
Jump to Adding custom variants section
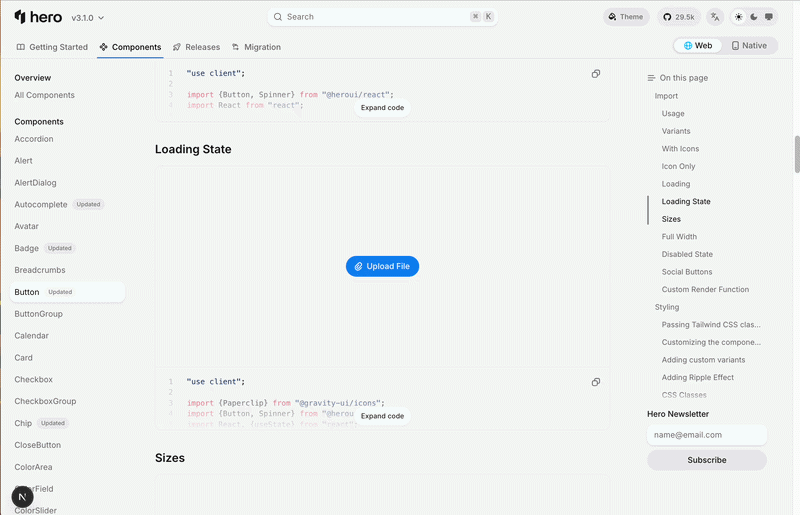(x=703, y=360)
